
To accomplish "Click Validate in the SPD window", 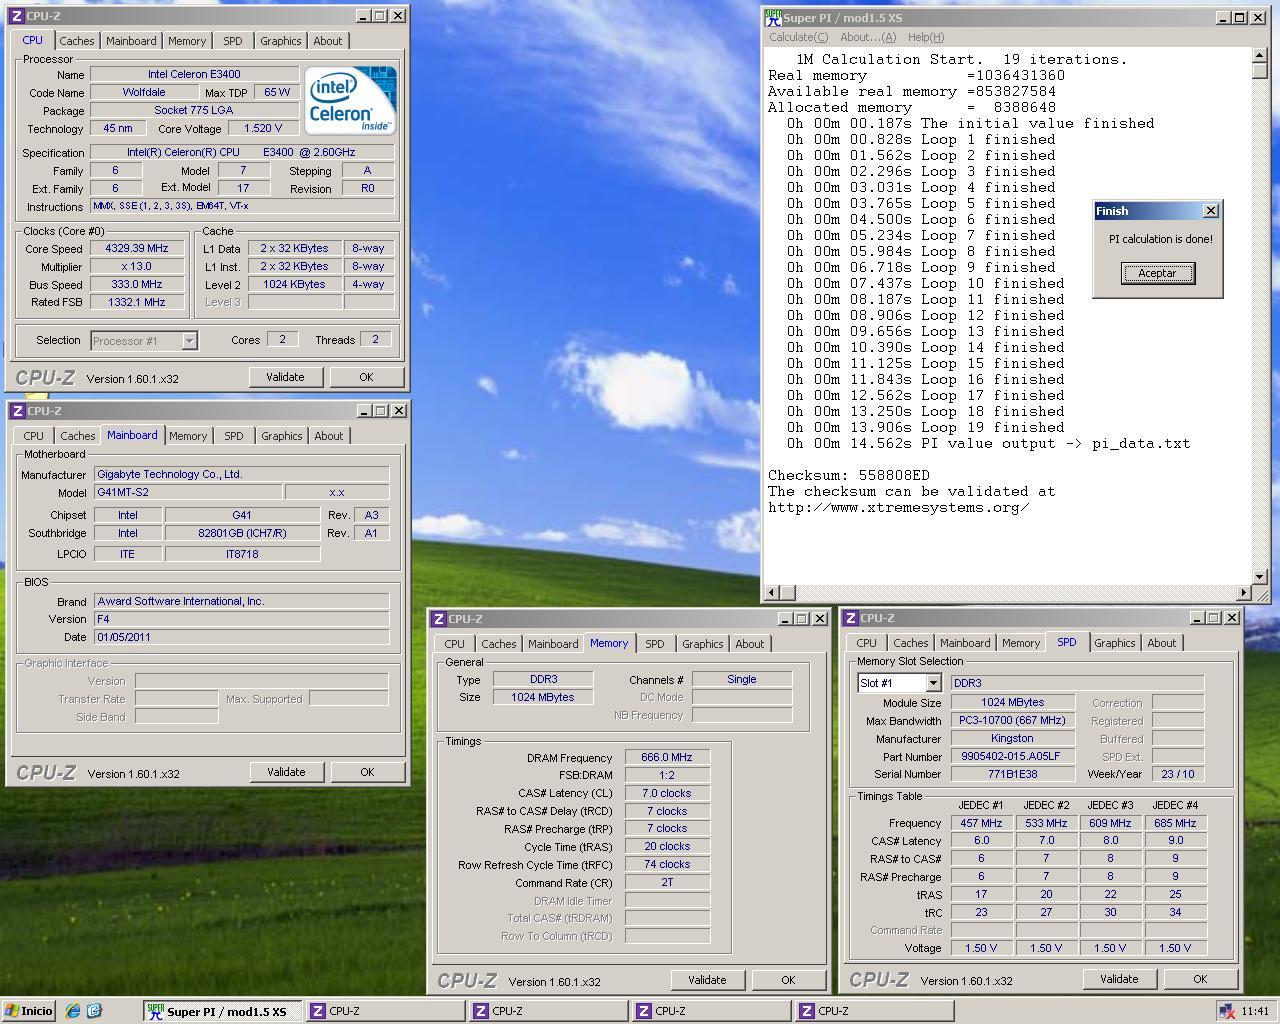I will 1119,979.
